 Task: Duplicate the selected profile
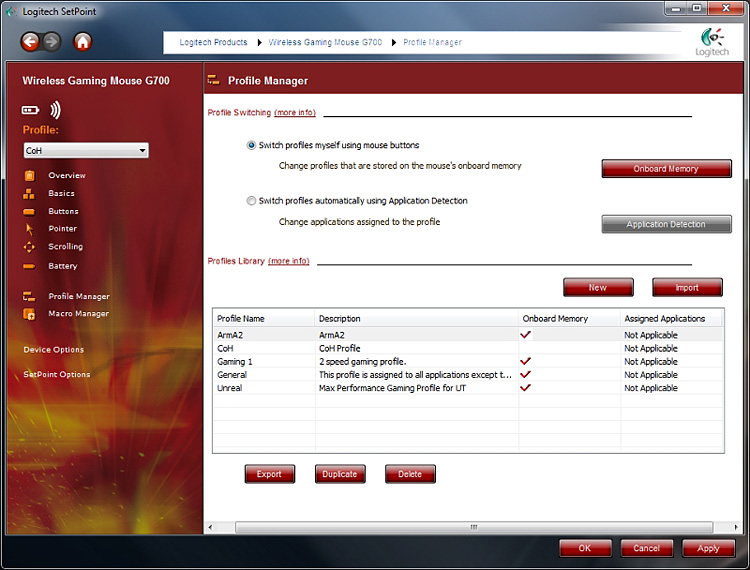click(340, 474)
